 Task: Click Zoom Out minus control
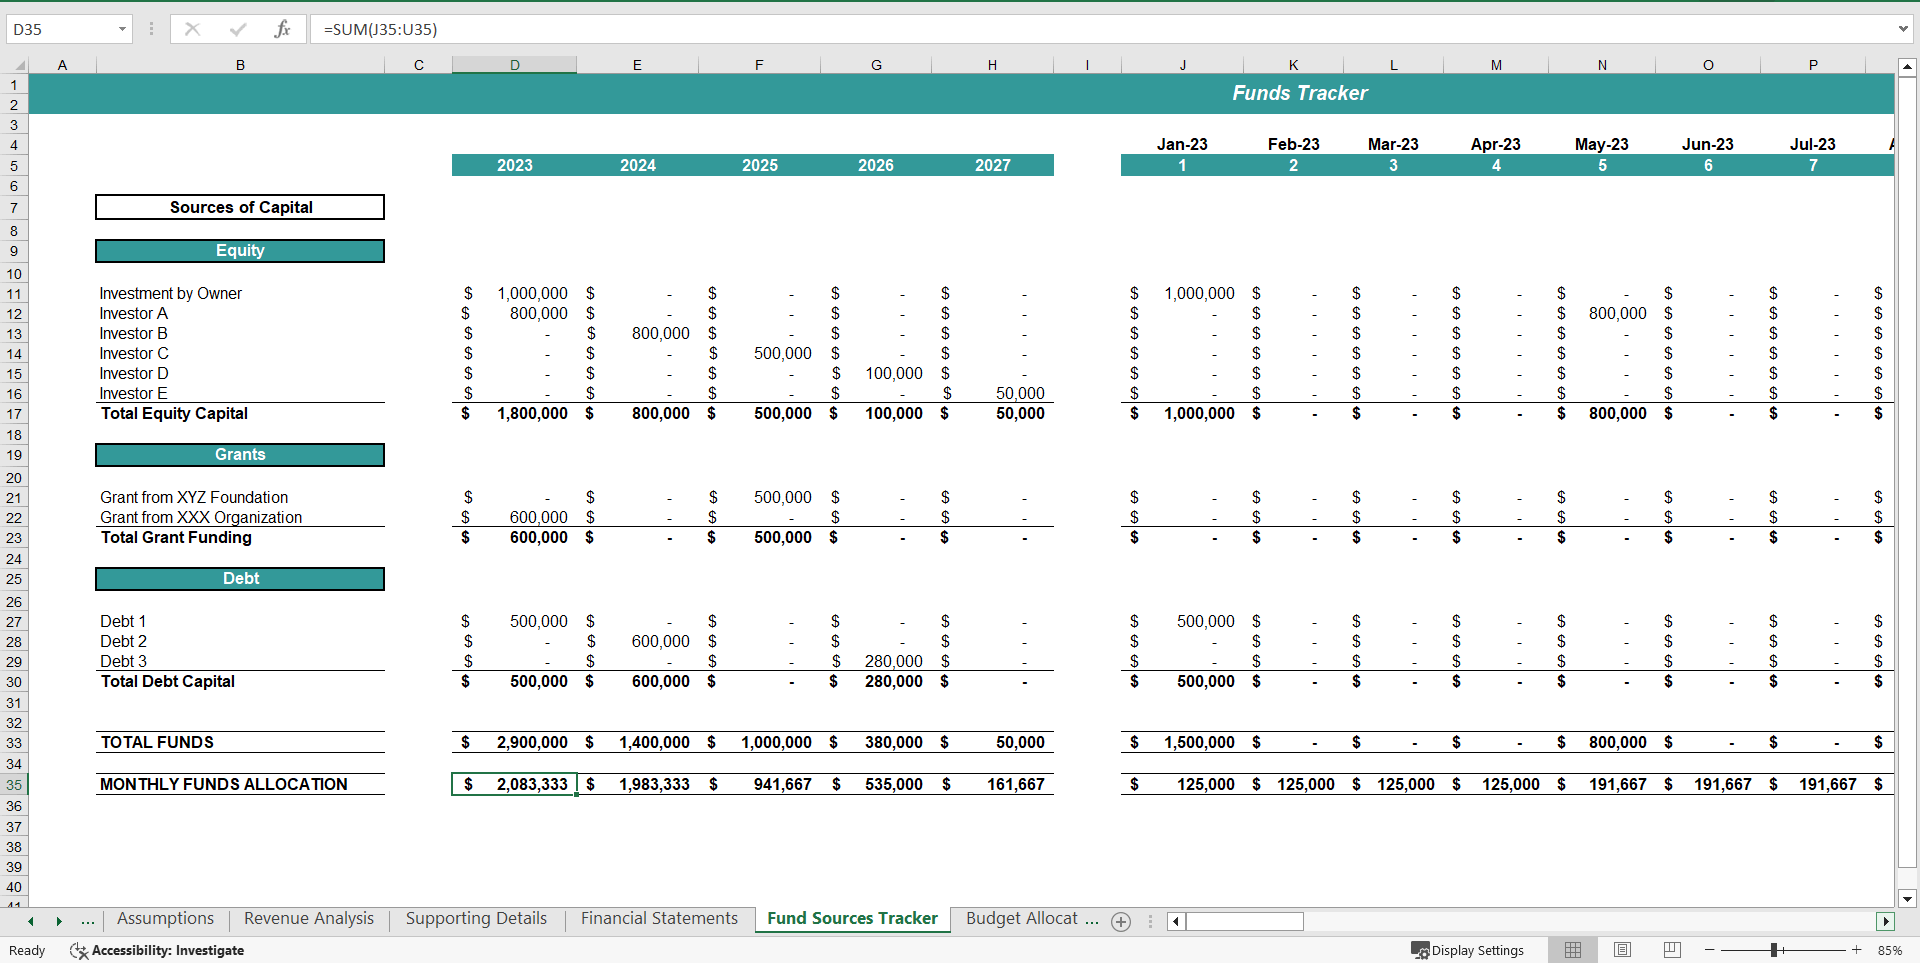click(1709, 950)
